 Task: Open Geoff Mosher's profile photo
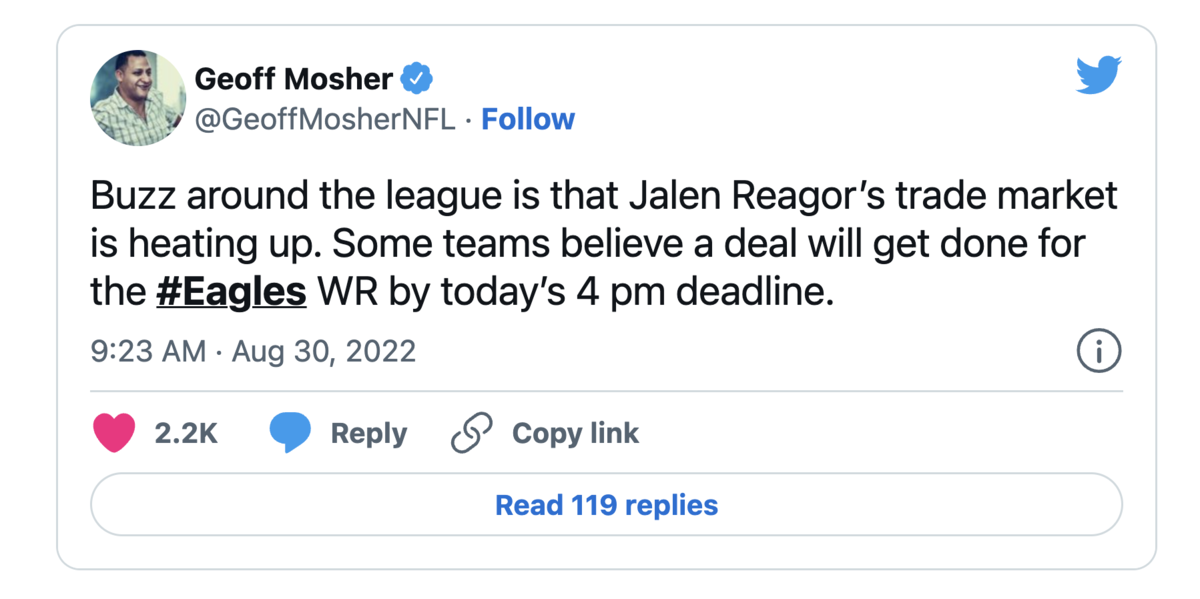[x=138, y=98]
